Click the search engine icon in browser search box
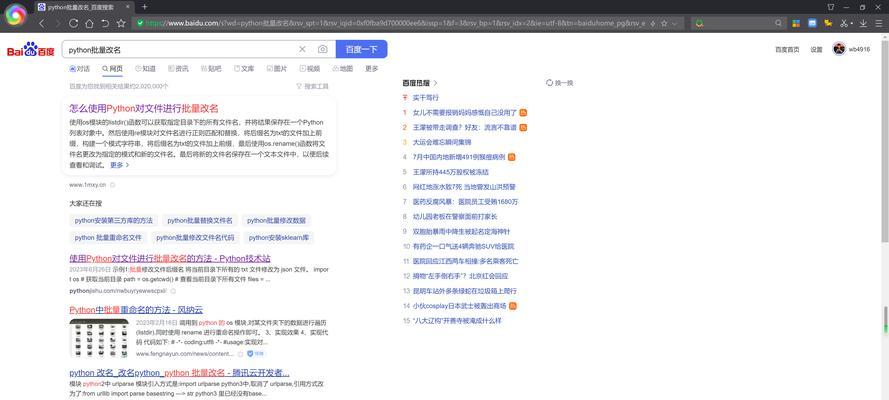Image resolution: width=889 pixels, height=400 pixels. [700, 23]
